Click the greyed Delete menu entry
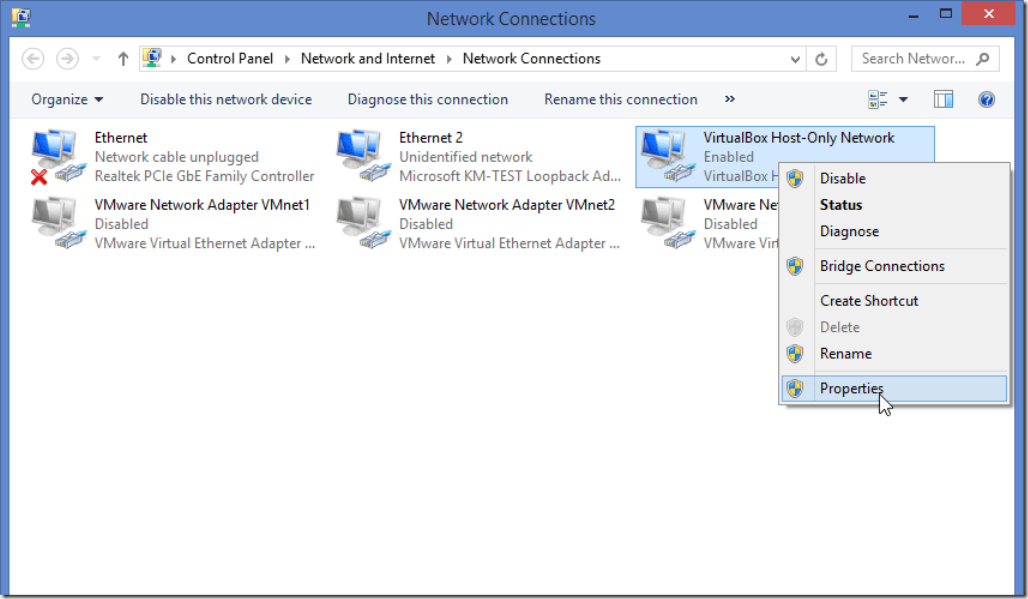This screenshot has width=1028, height=599. pyautogui.click(x=894, y=327)
